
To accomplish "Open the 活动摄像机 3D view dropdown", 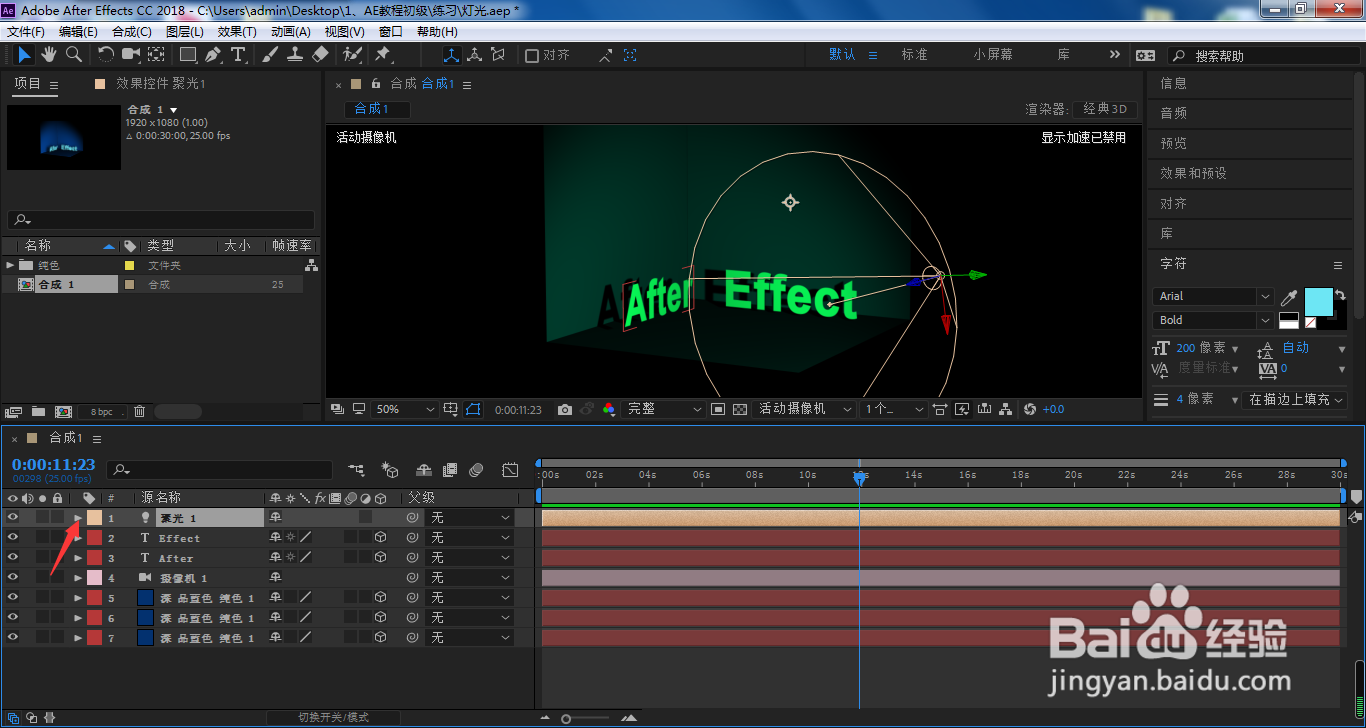I will click(x=805, y=409).
